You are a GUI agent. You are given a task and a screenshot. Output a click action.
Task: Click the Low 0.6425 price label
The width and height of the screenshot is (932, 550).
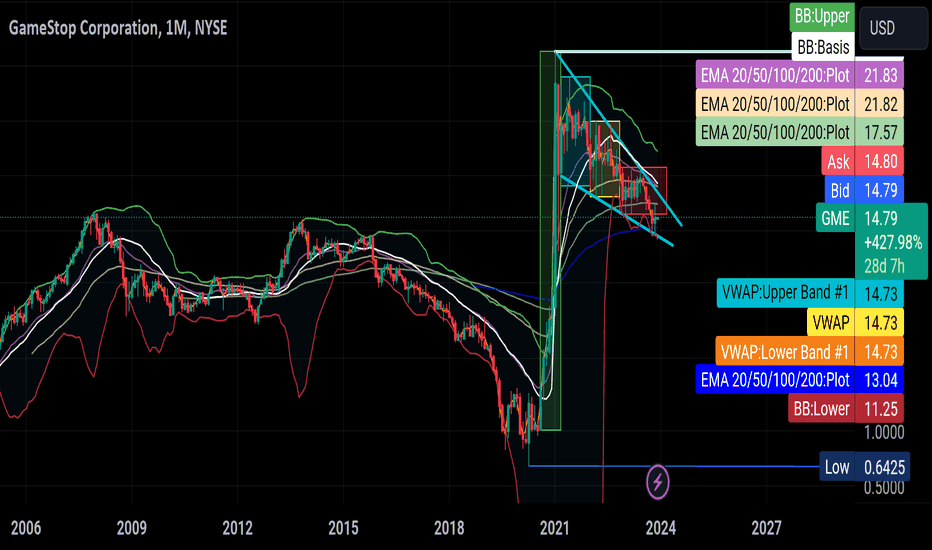864,467
